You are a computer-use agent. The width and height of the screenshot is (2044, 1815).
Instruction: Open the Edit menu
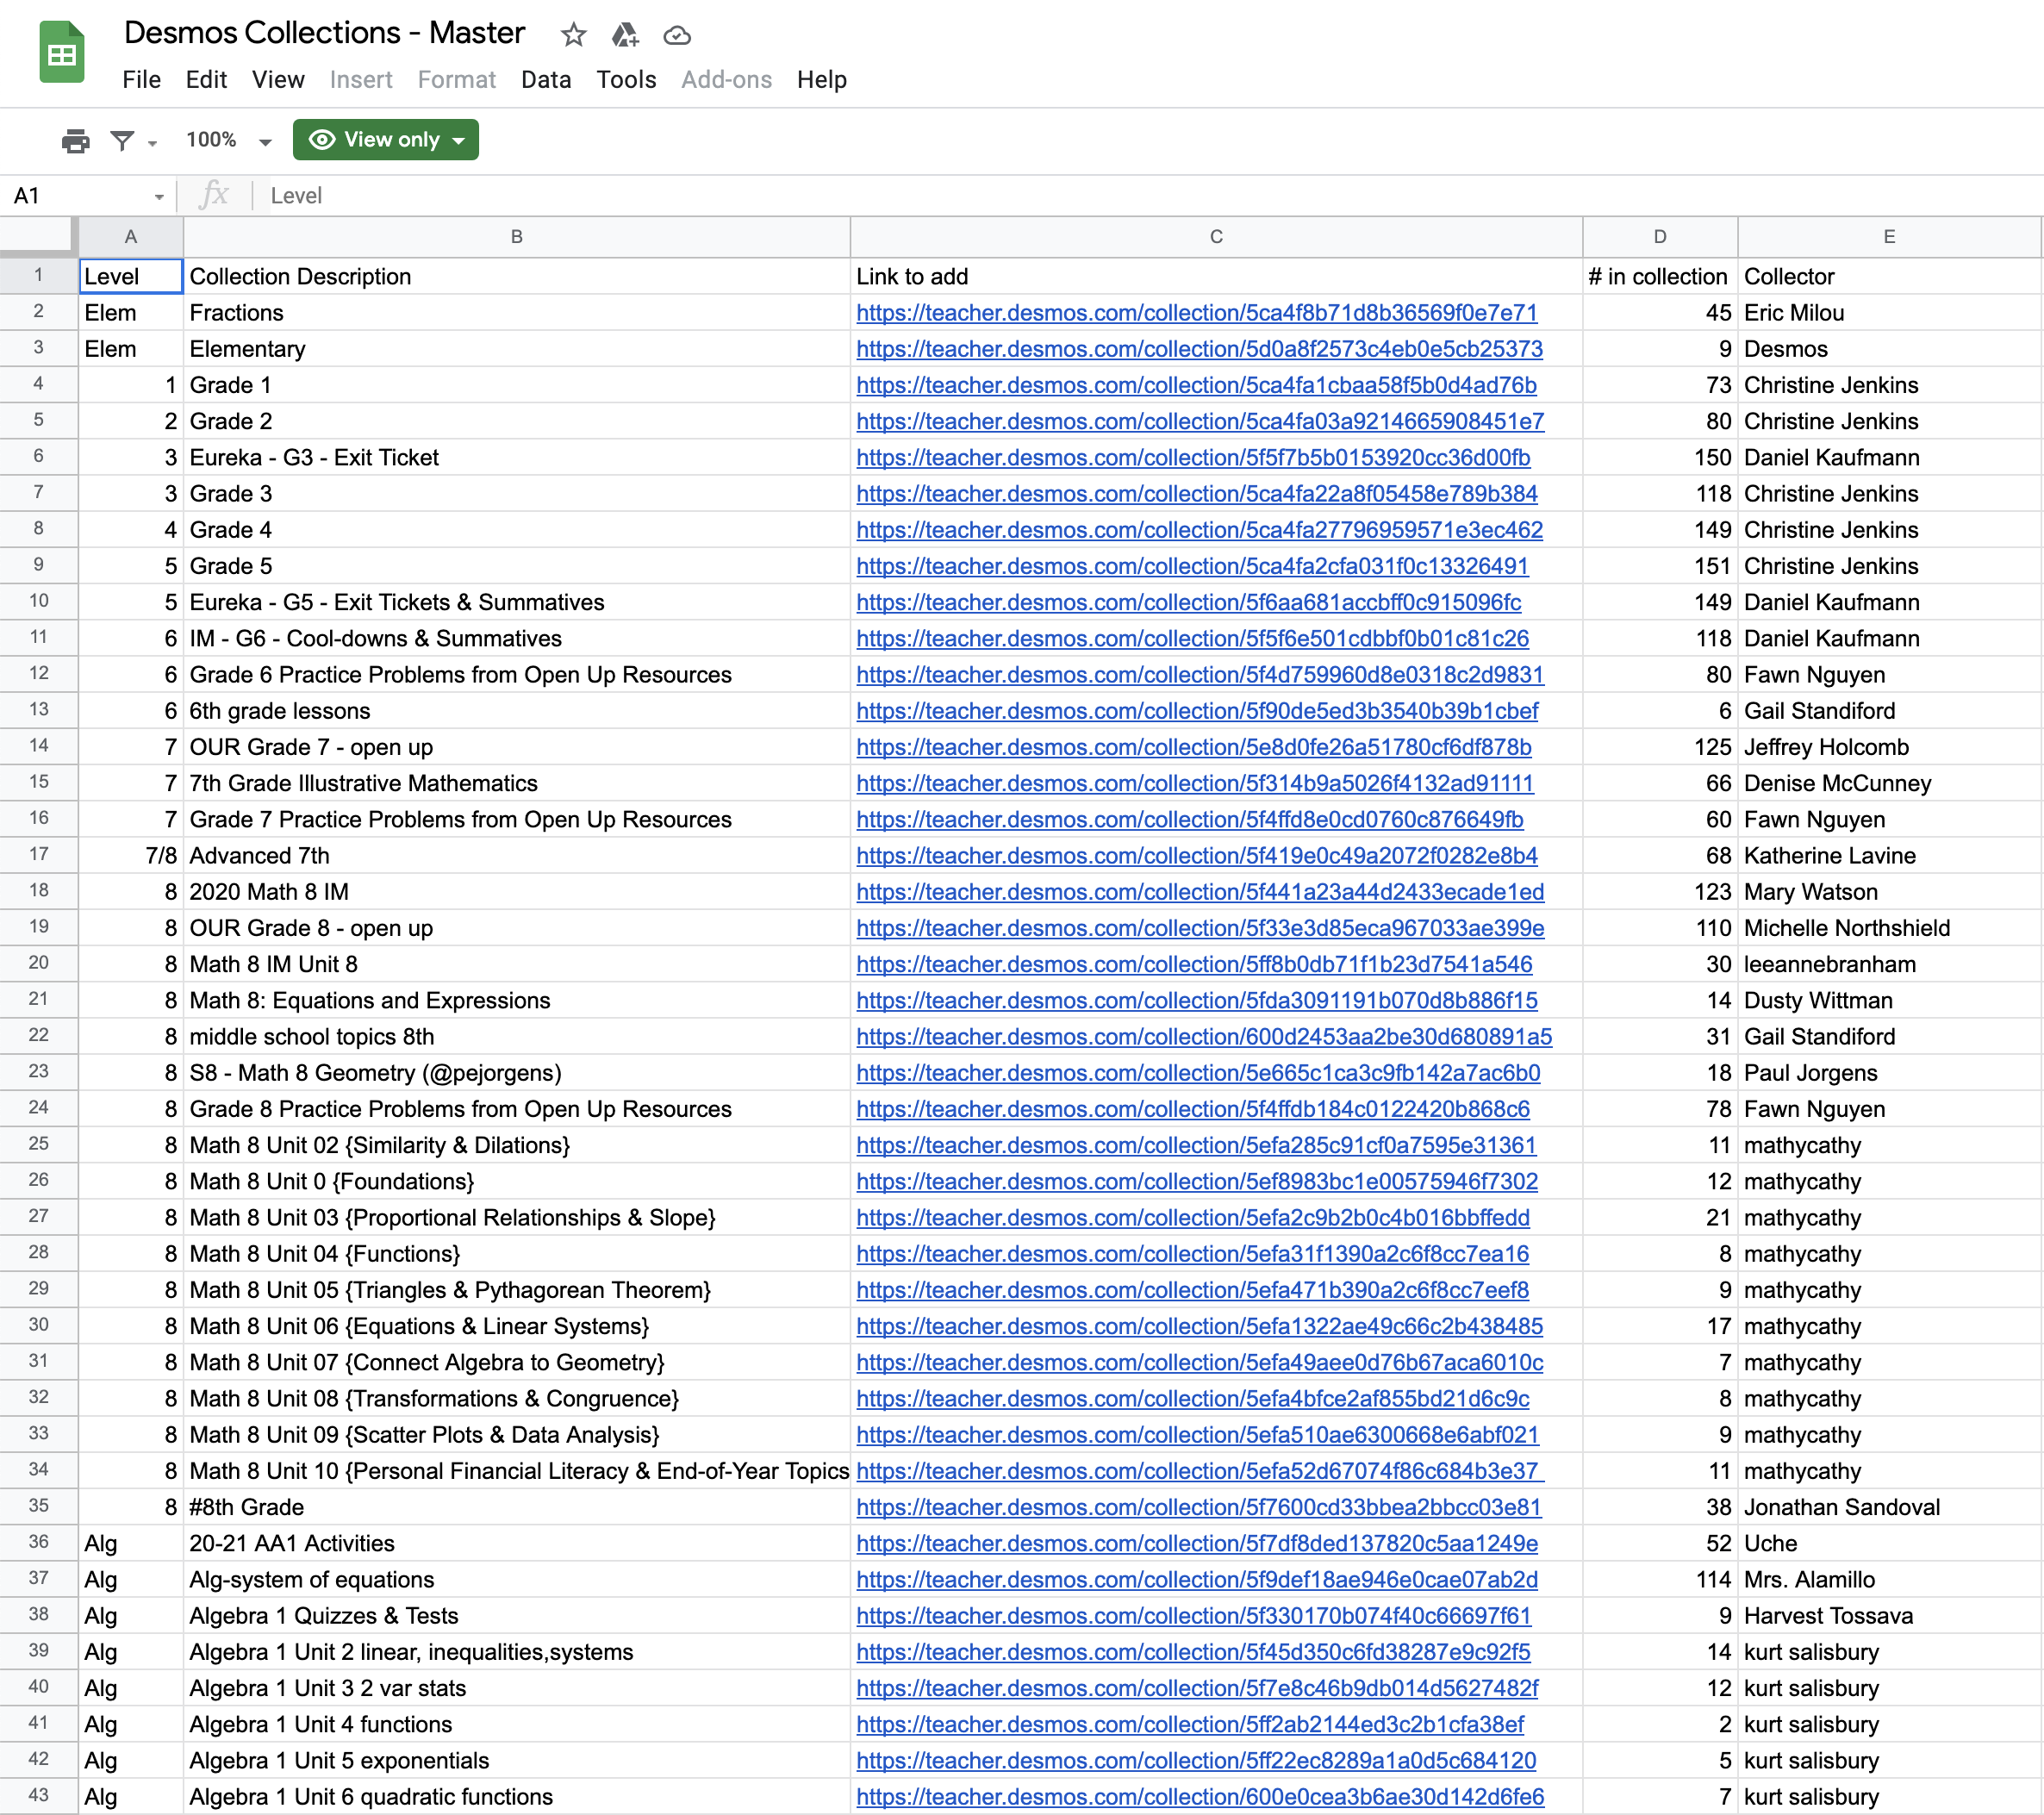pyautogui.click(x=206, y=80)
